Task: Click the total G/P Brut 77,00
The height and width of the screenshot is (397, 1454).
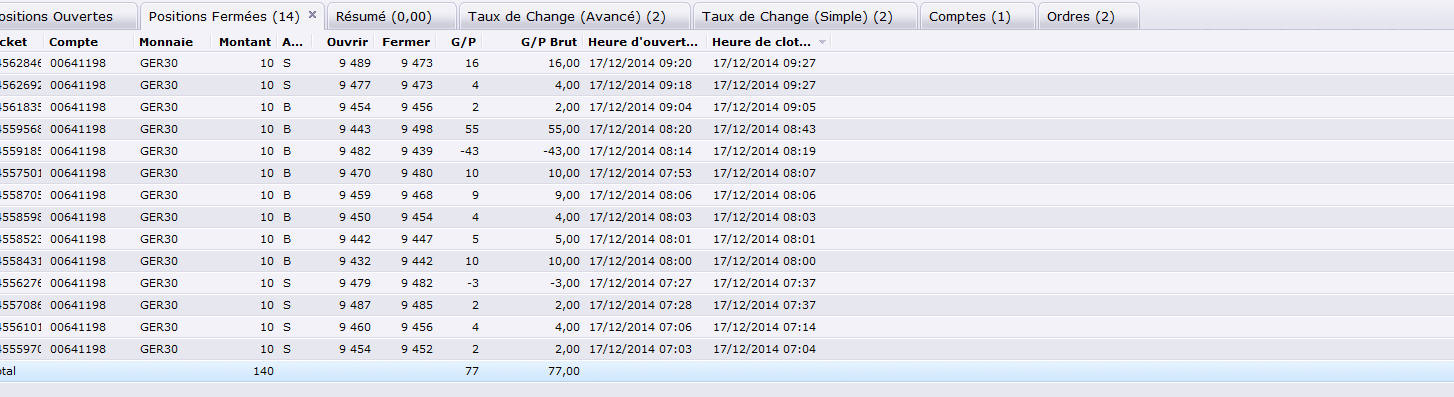Action: (x=563, y=371)
